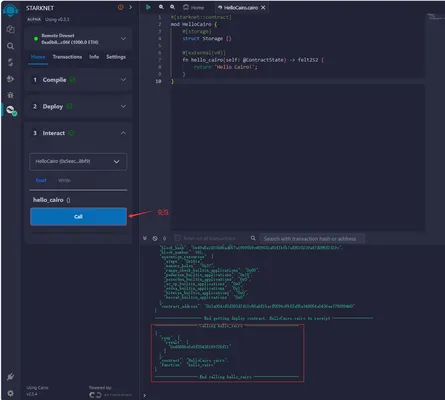Image resolution: width=445 pixels, height=400 pixels.
Task: Open the Deploy & run sidebar icon
Action: point(10,79)
